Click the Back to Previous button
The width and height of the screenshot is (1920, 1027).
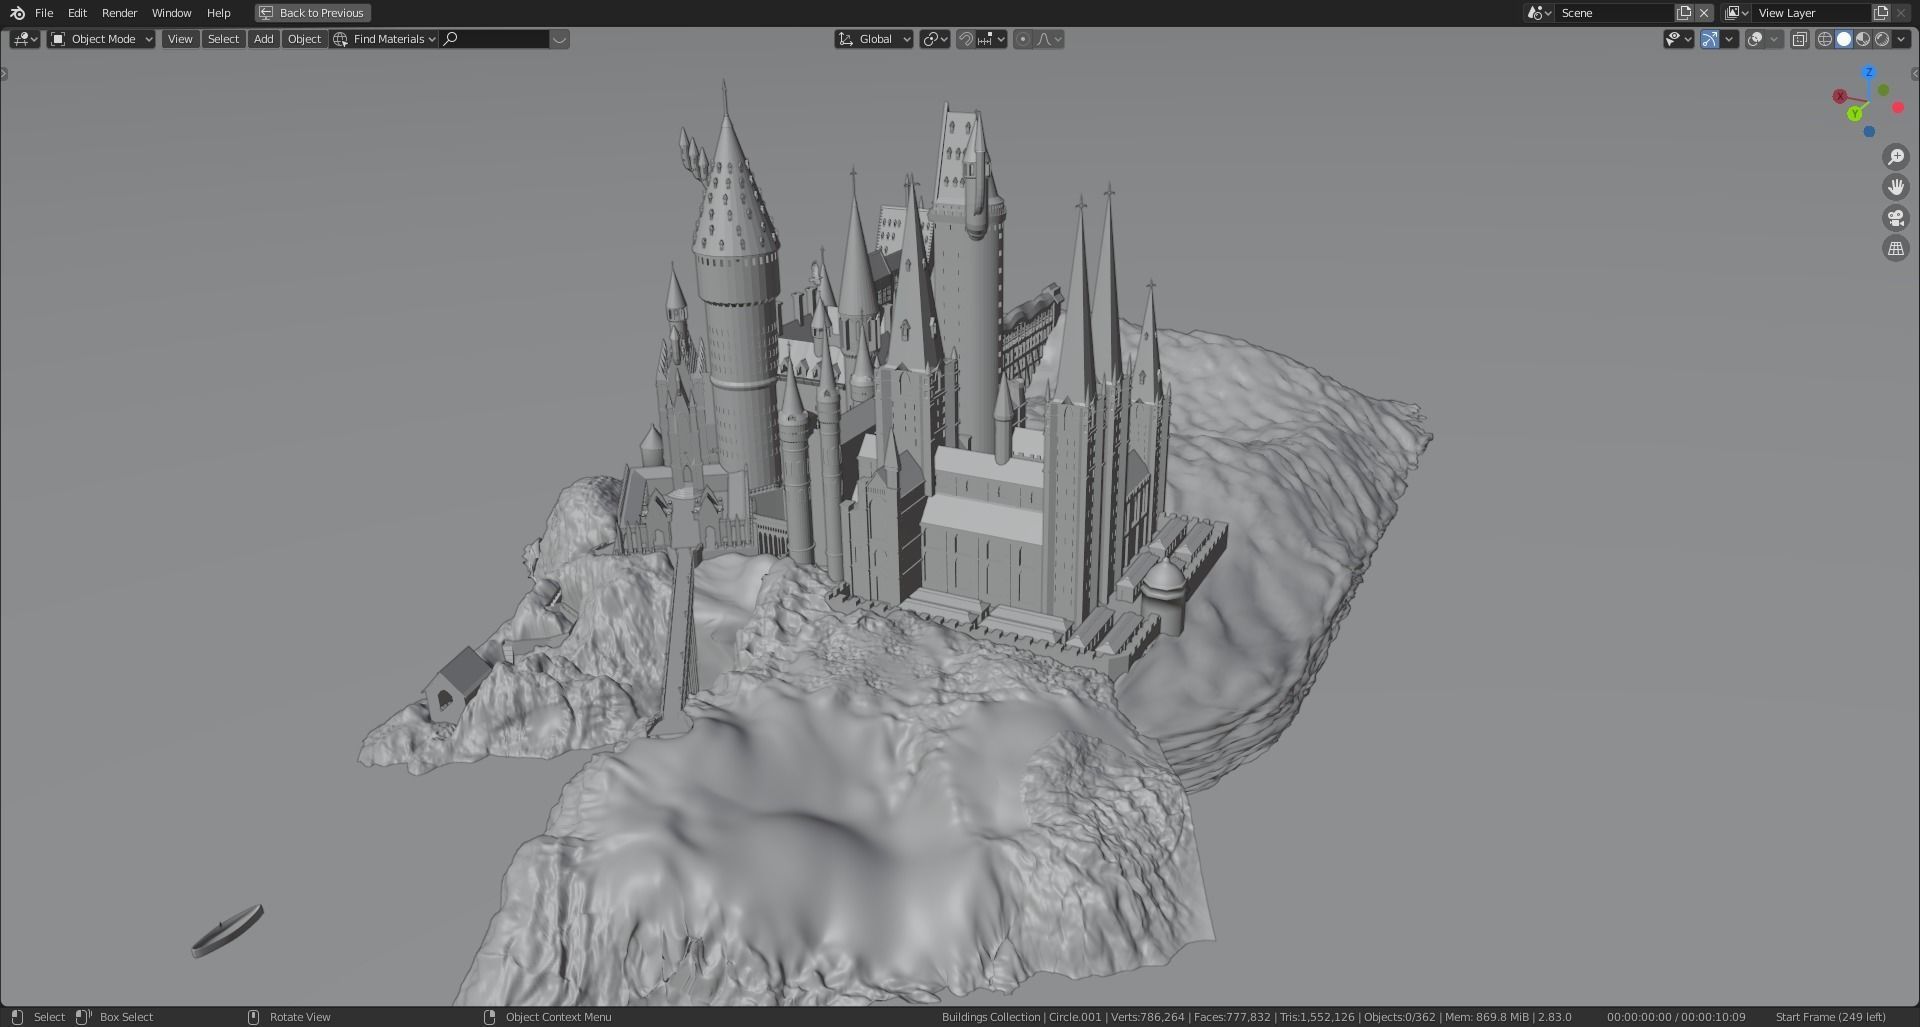point(313,13)
